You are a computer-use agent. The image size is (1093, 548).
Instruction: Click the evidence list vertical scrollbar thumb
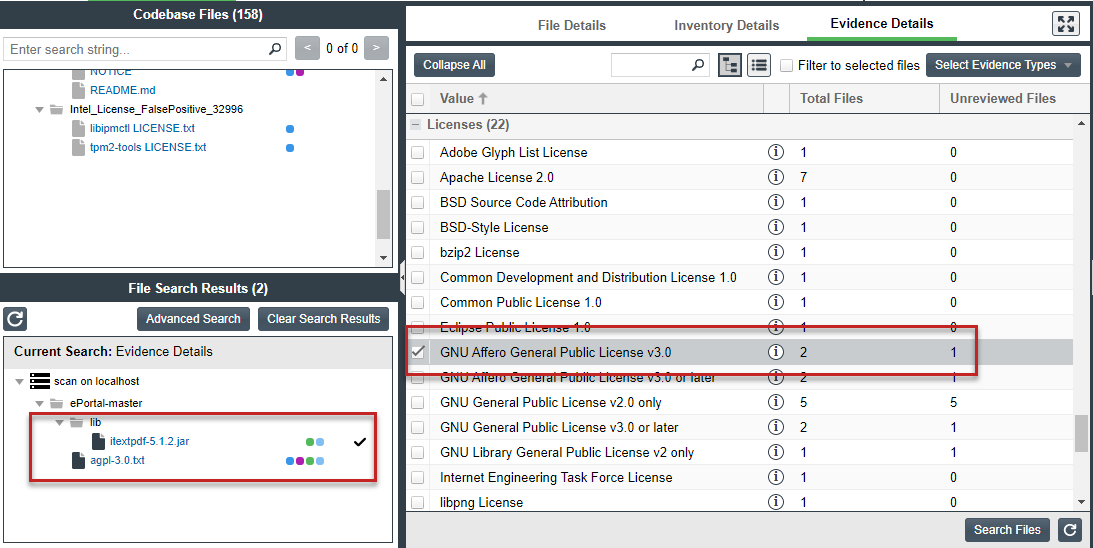pyautogui.click(x=1081, y=433)
